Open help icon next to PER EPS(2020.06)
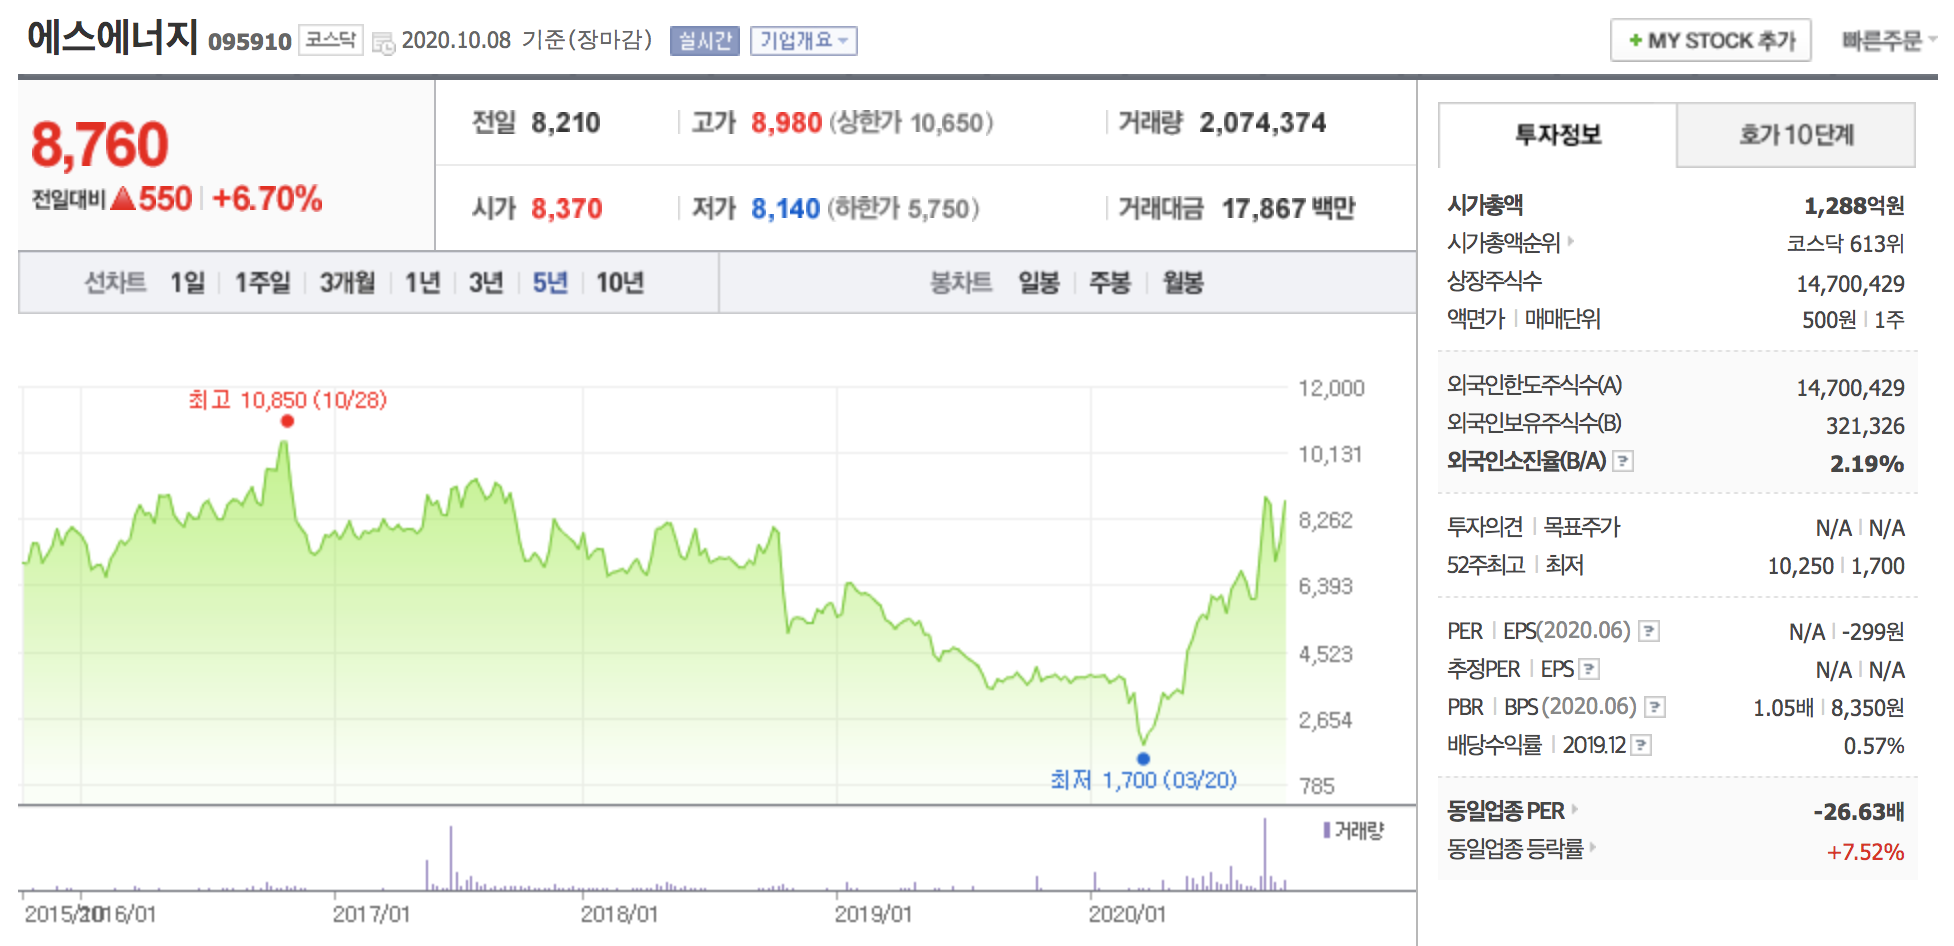 coord(1650,631)
